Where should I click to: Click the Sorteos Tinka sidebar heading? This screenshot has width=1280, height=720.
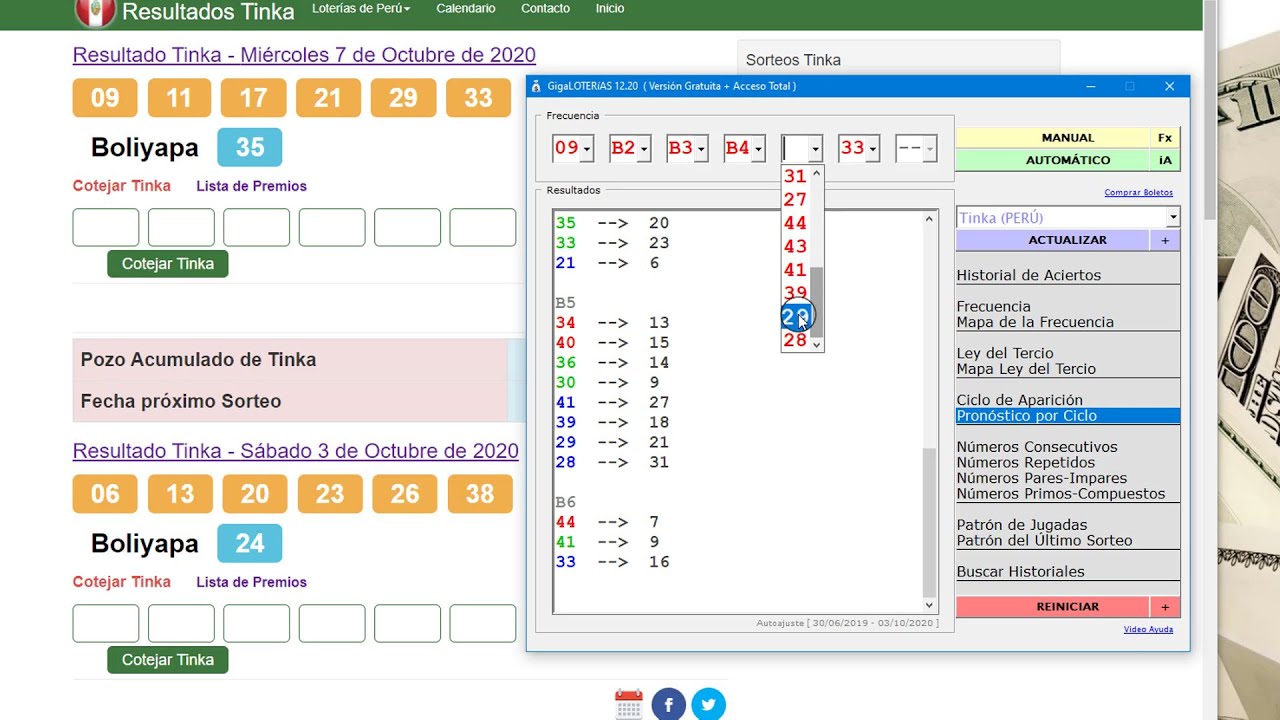[x=794, y=60]
